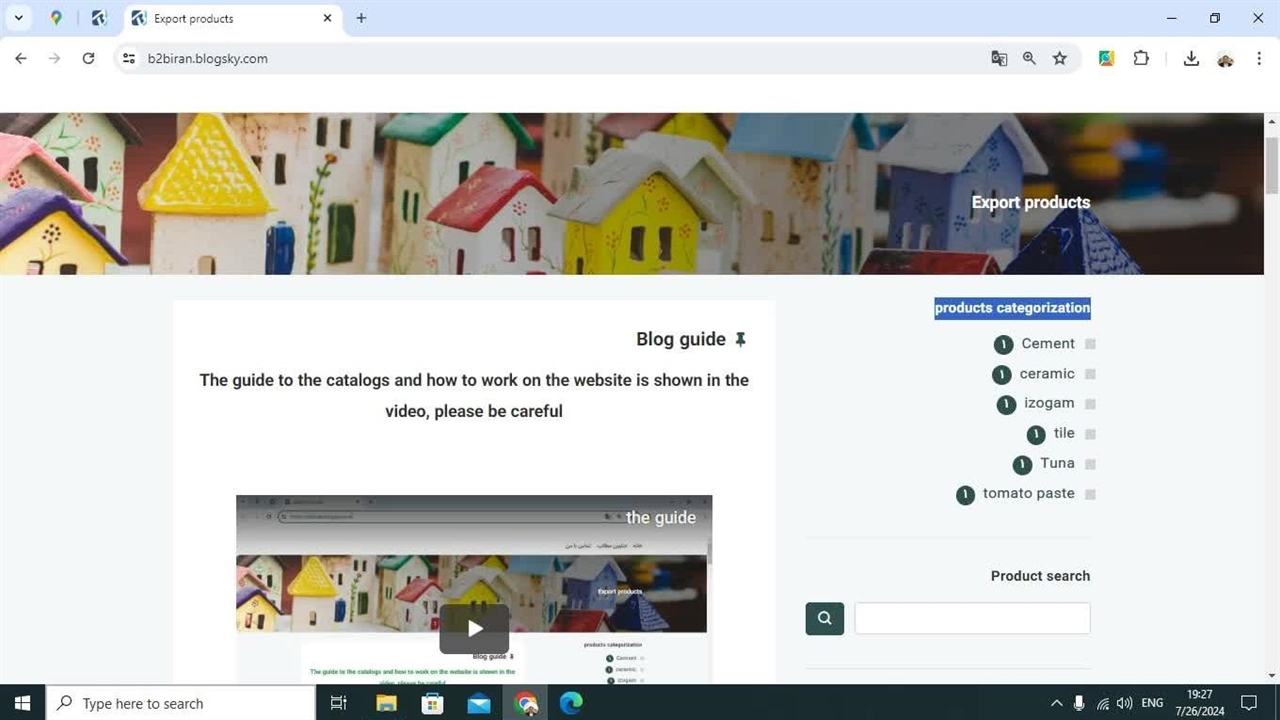
Task: Open Chrome three-dot menu
Action: tap(1259, 59)
